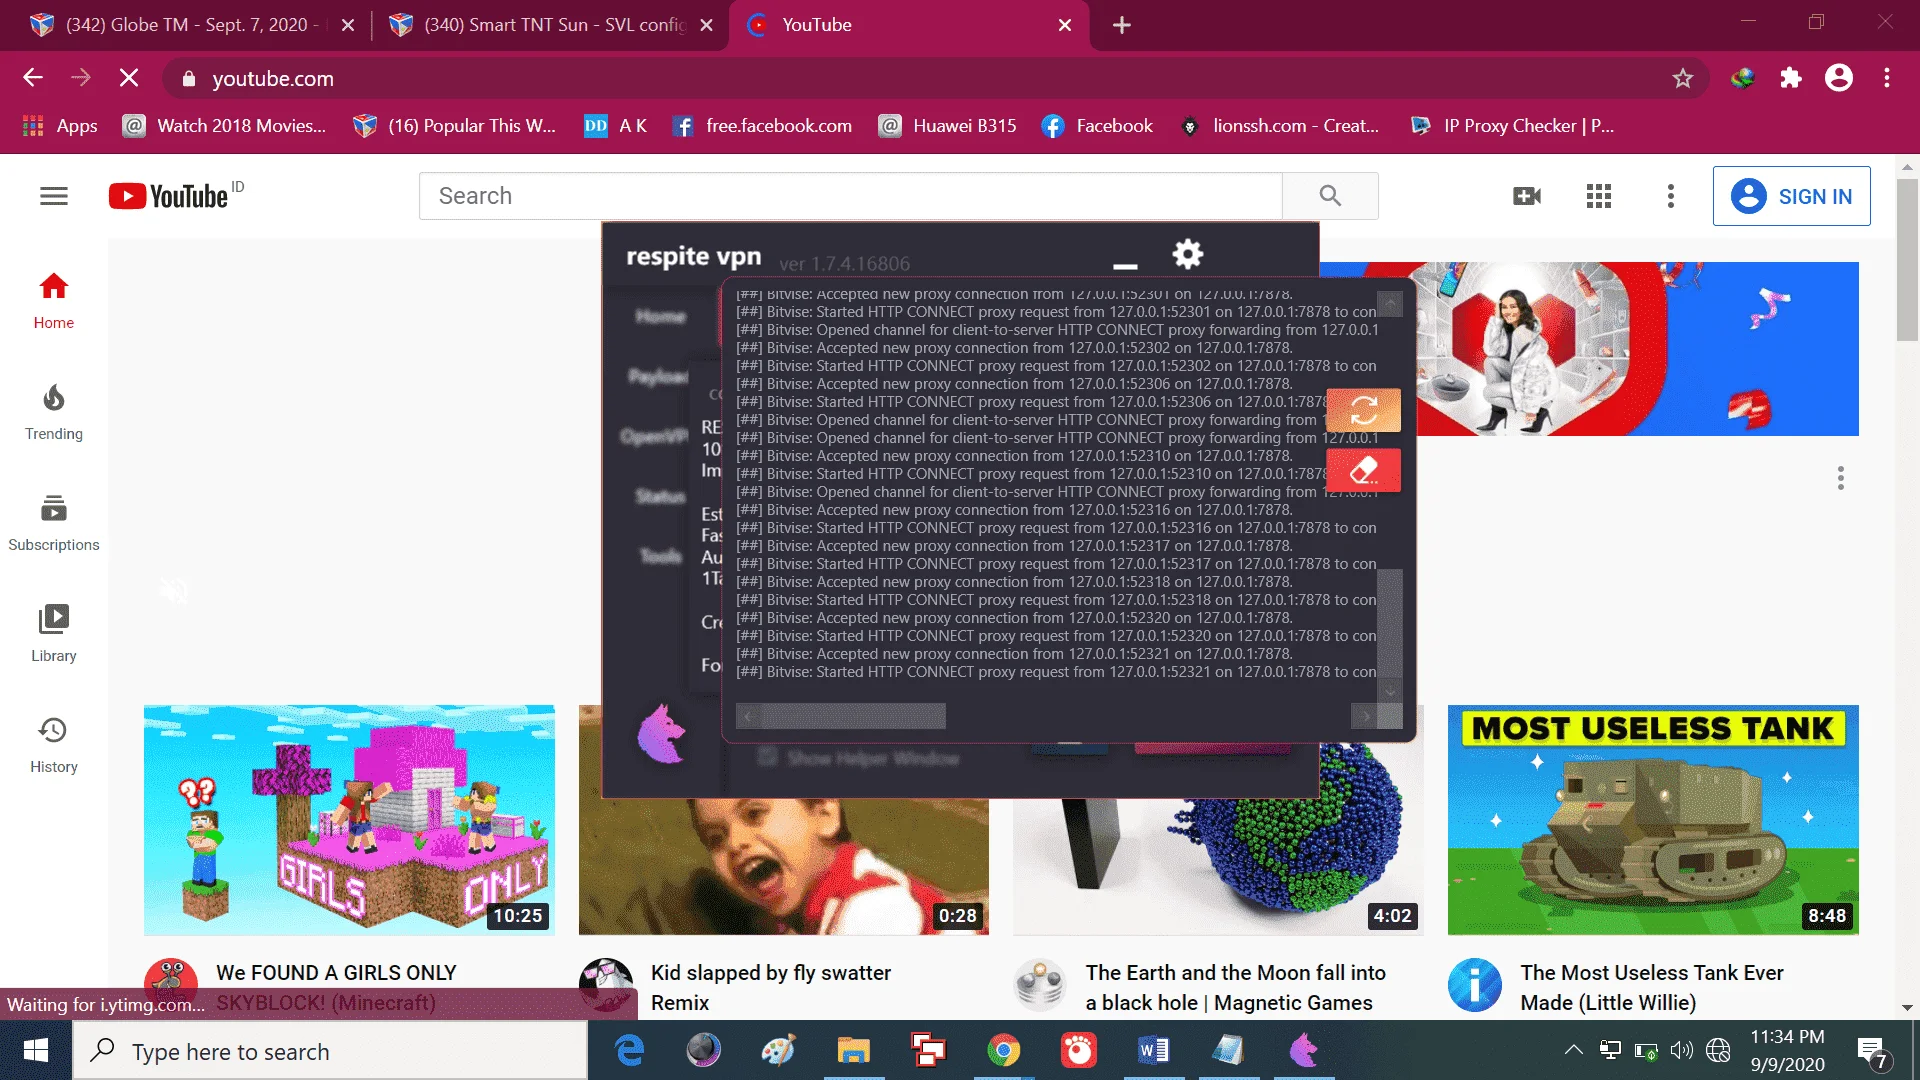Viewport: 1920px width, 1080px height.
Task: Open the more options menu beside the banner
Action: pyautogui.click(x=1840, y=478)
